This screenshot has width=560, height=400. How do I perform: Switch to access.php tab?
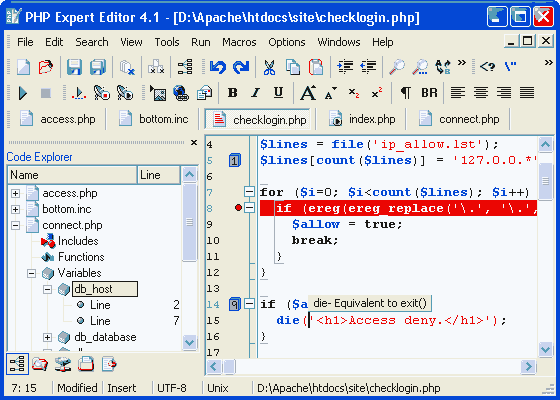(58, 119)
